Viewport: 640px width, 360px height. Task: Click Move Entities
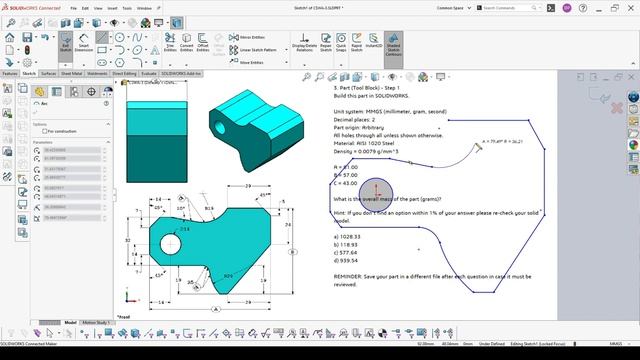click(247, 62)
